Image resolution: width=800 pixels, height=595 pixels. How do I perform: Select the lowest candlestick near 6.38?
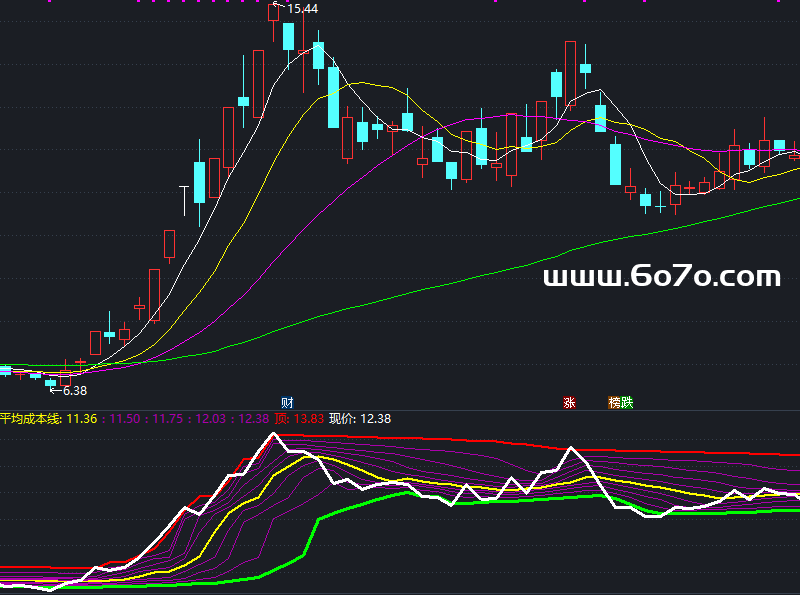[x=51, y=381]
